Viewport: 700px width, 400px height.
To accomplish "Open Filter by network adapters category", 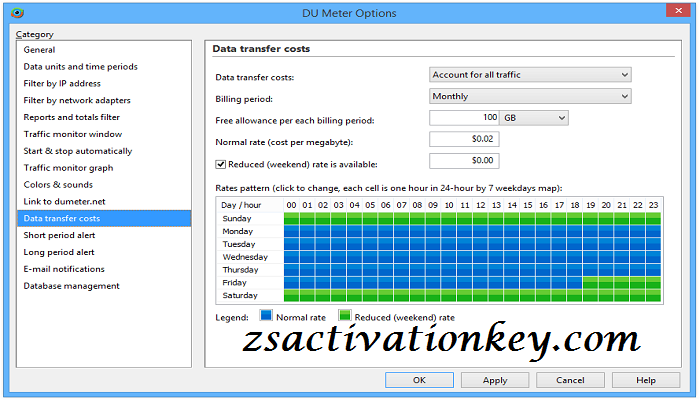I will (x=104, y=100).
